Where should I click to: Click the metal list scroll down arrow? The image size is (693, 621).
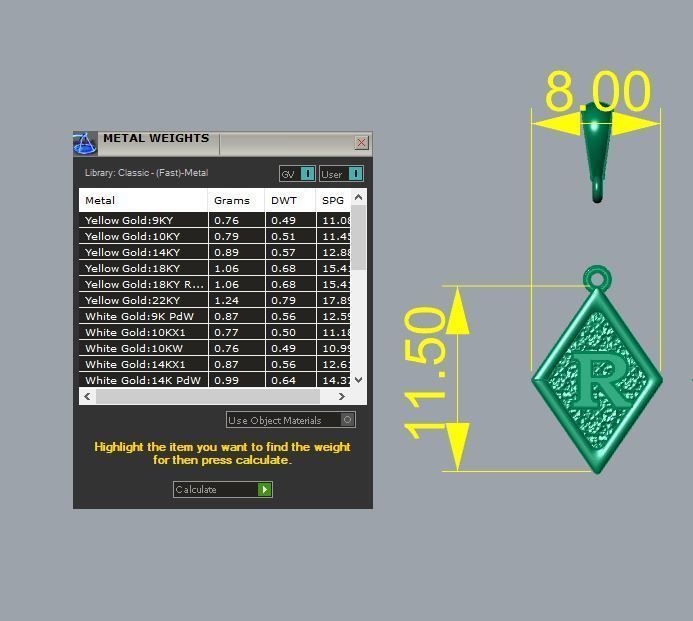click(358, 380)
